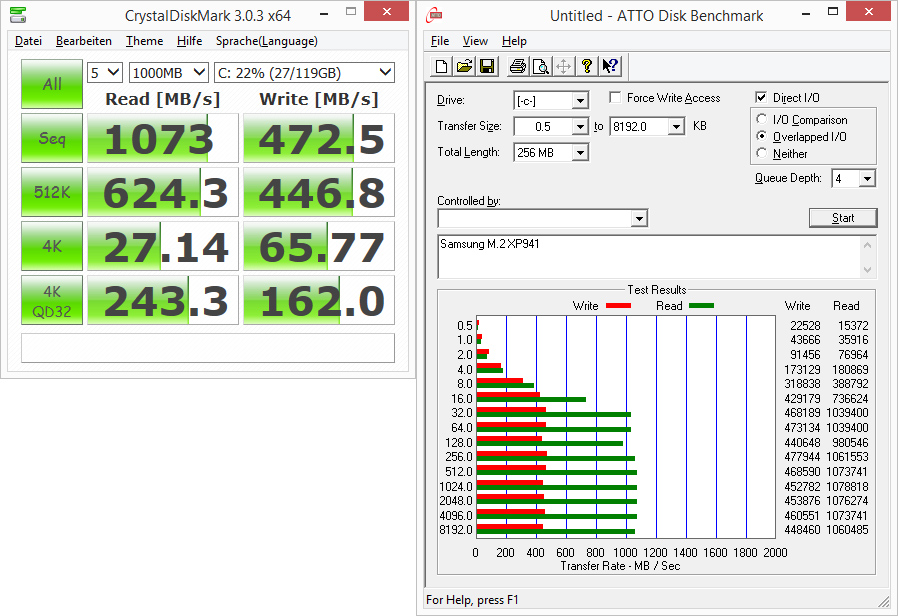Viewport: 898px width, 616px height.
Task: Open the Help menu in ATTO
Action: click(x=514, y=41)
